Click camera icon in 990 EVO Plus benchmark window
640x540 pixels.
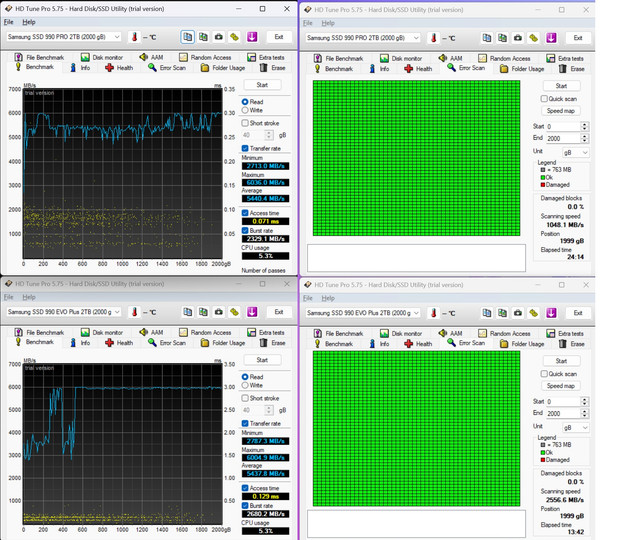click(x=219, y=312)
